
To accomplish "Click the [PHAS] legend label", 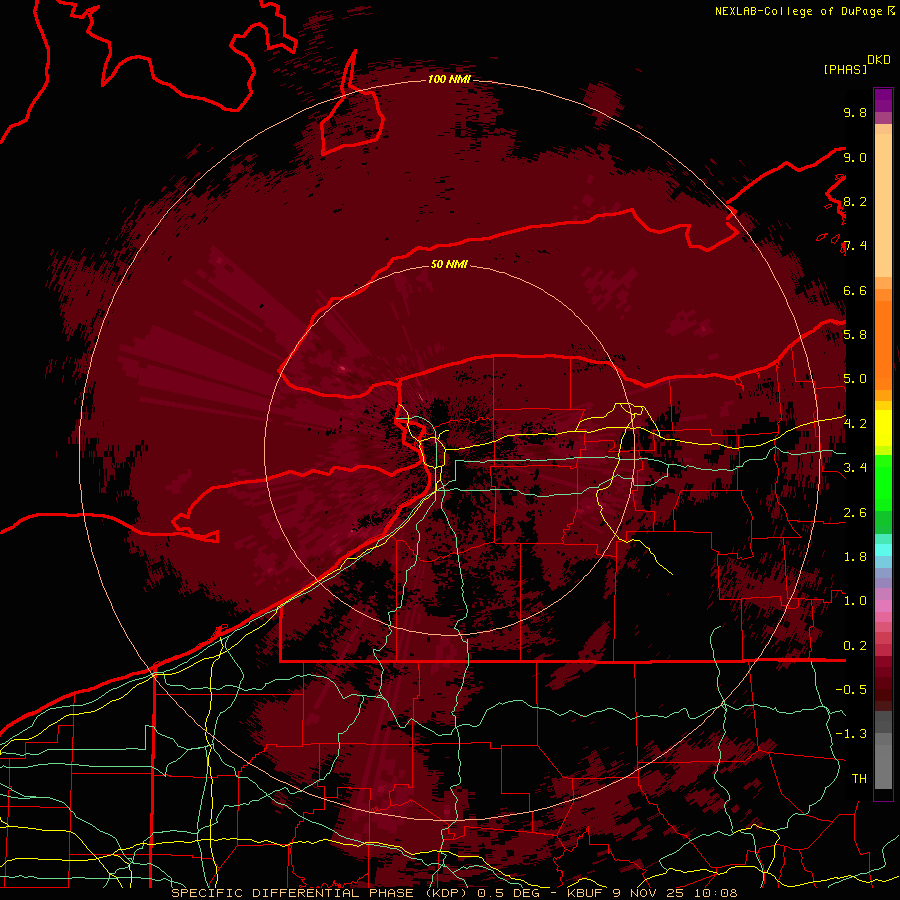I will click(845, 69).
